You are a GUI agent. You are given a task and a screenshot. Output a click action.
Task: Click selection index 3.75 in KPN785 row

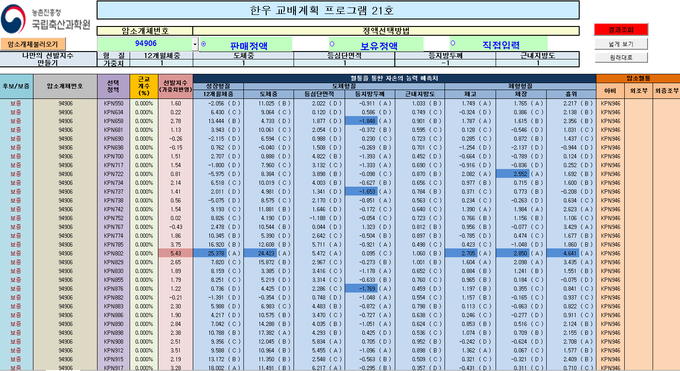tap(176, 245)
